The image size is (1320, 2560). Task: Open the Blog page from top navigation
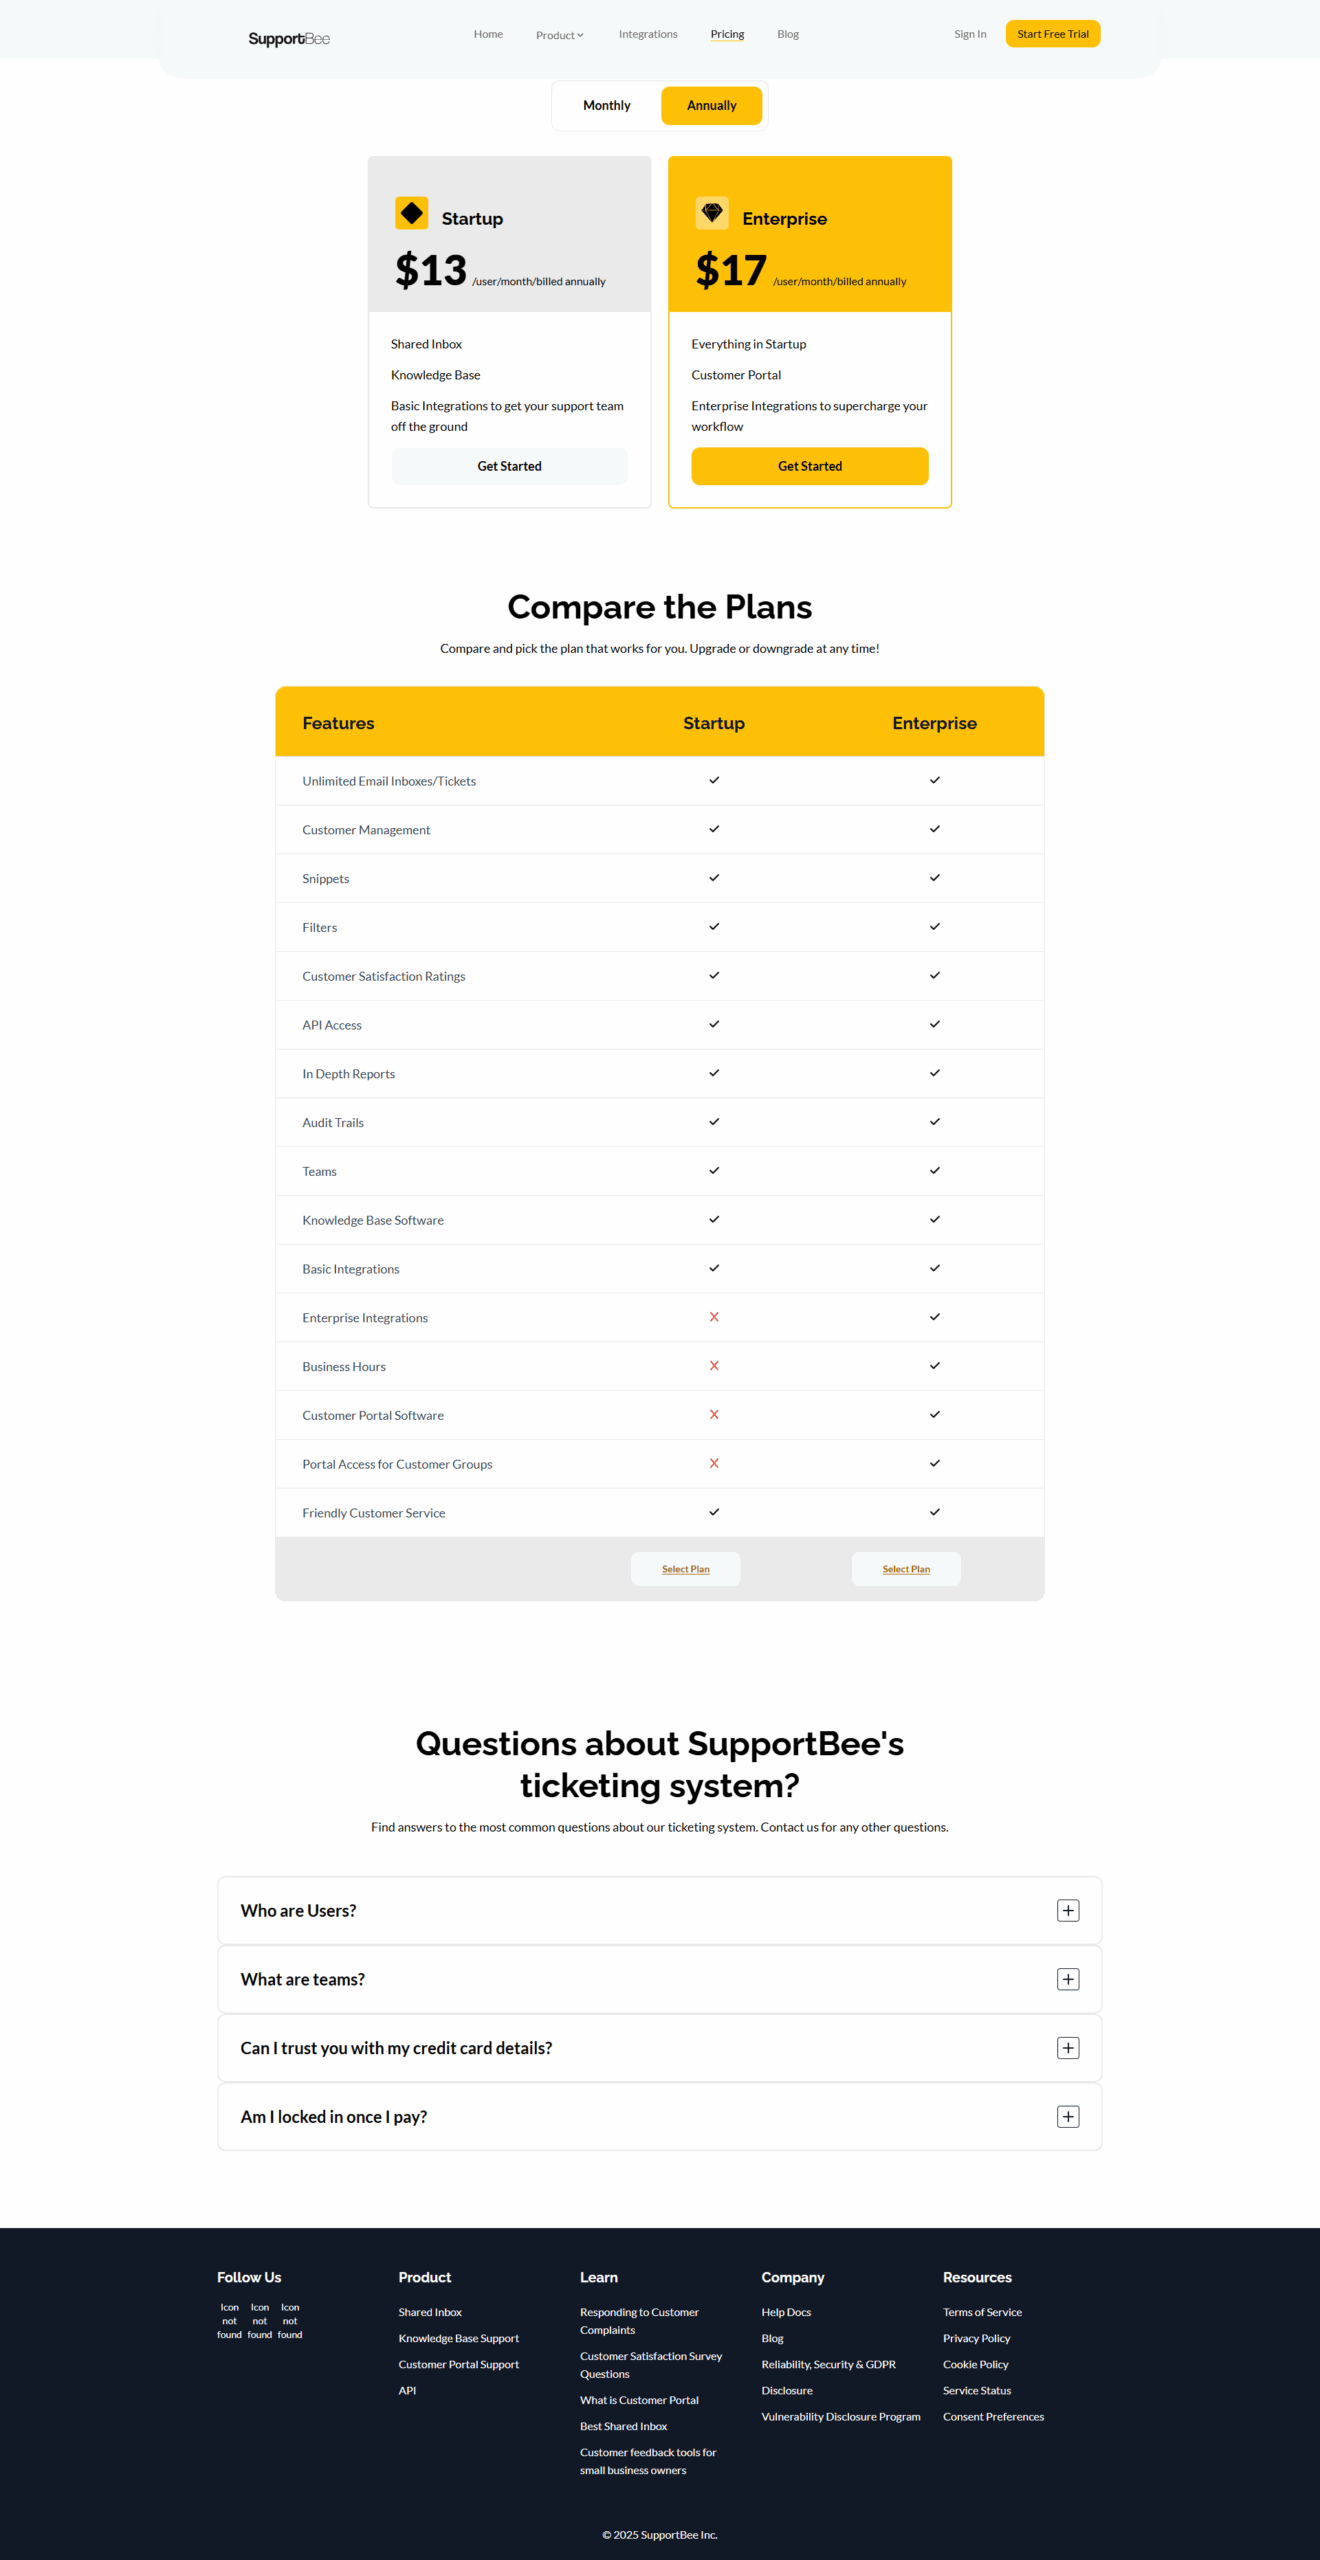[x=788, y=34]
